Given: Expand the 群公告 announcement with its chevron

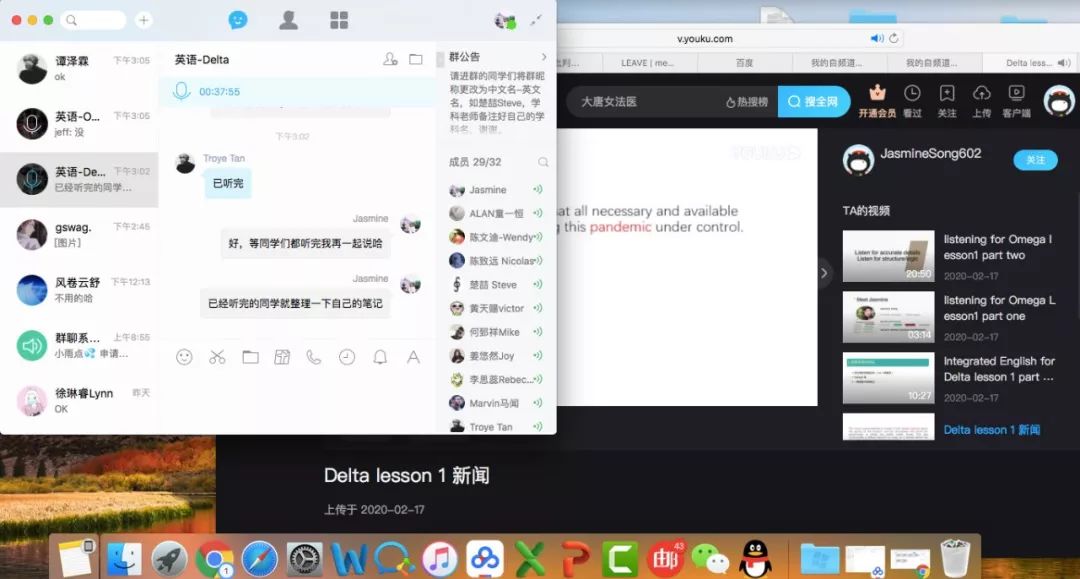Looking at the screenshot, I should point(545,57).
